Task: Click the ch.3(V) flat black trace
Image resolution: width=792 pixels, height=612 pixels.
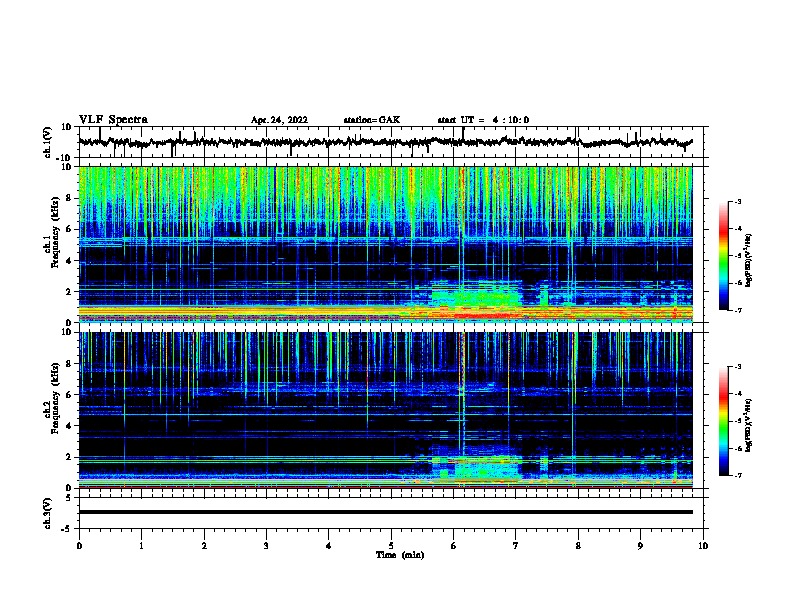Action: tap(386, 512)
